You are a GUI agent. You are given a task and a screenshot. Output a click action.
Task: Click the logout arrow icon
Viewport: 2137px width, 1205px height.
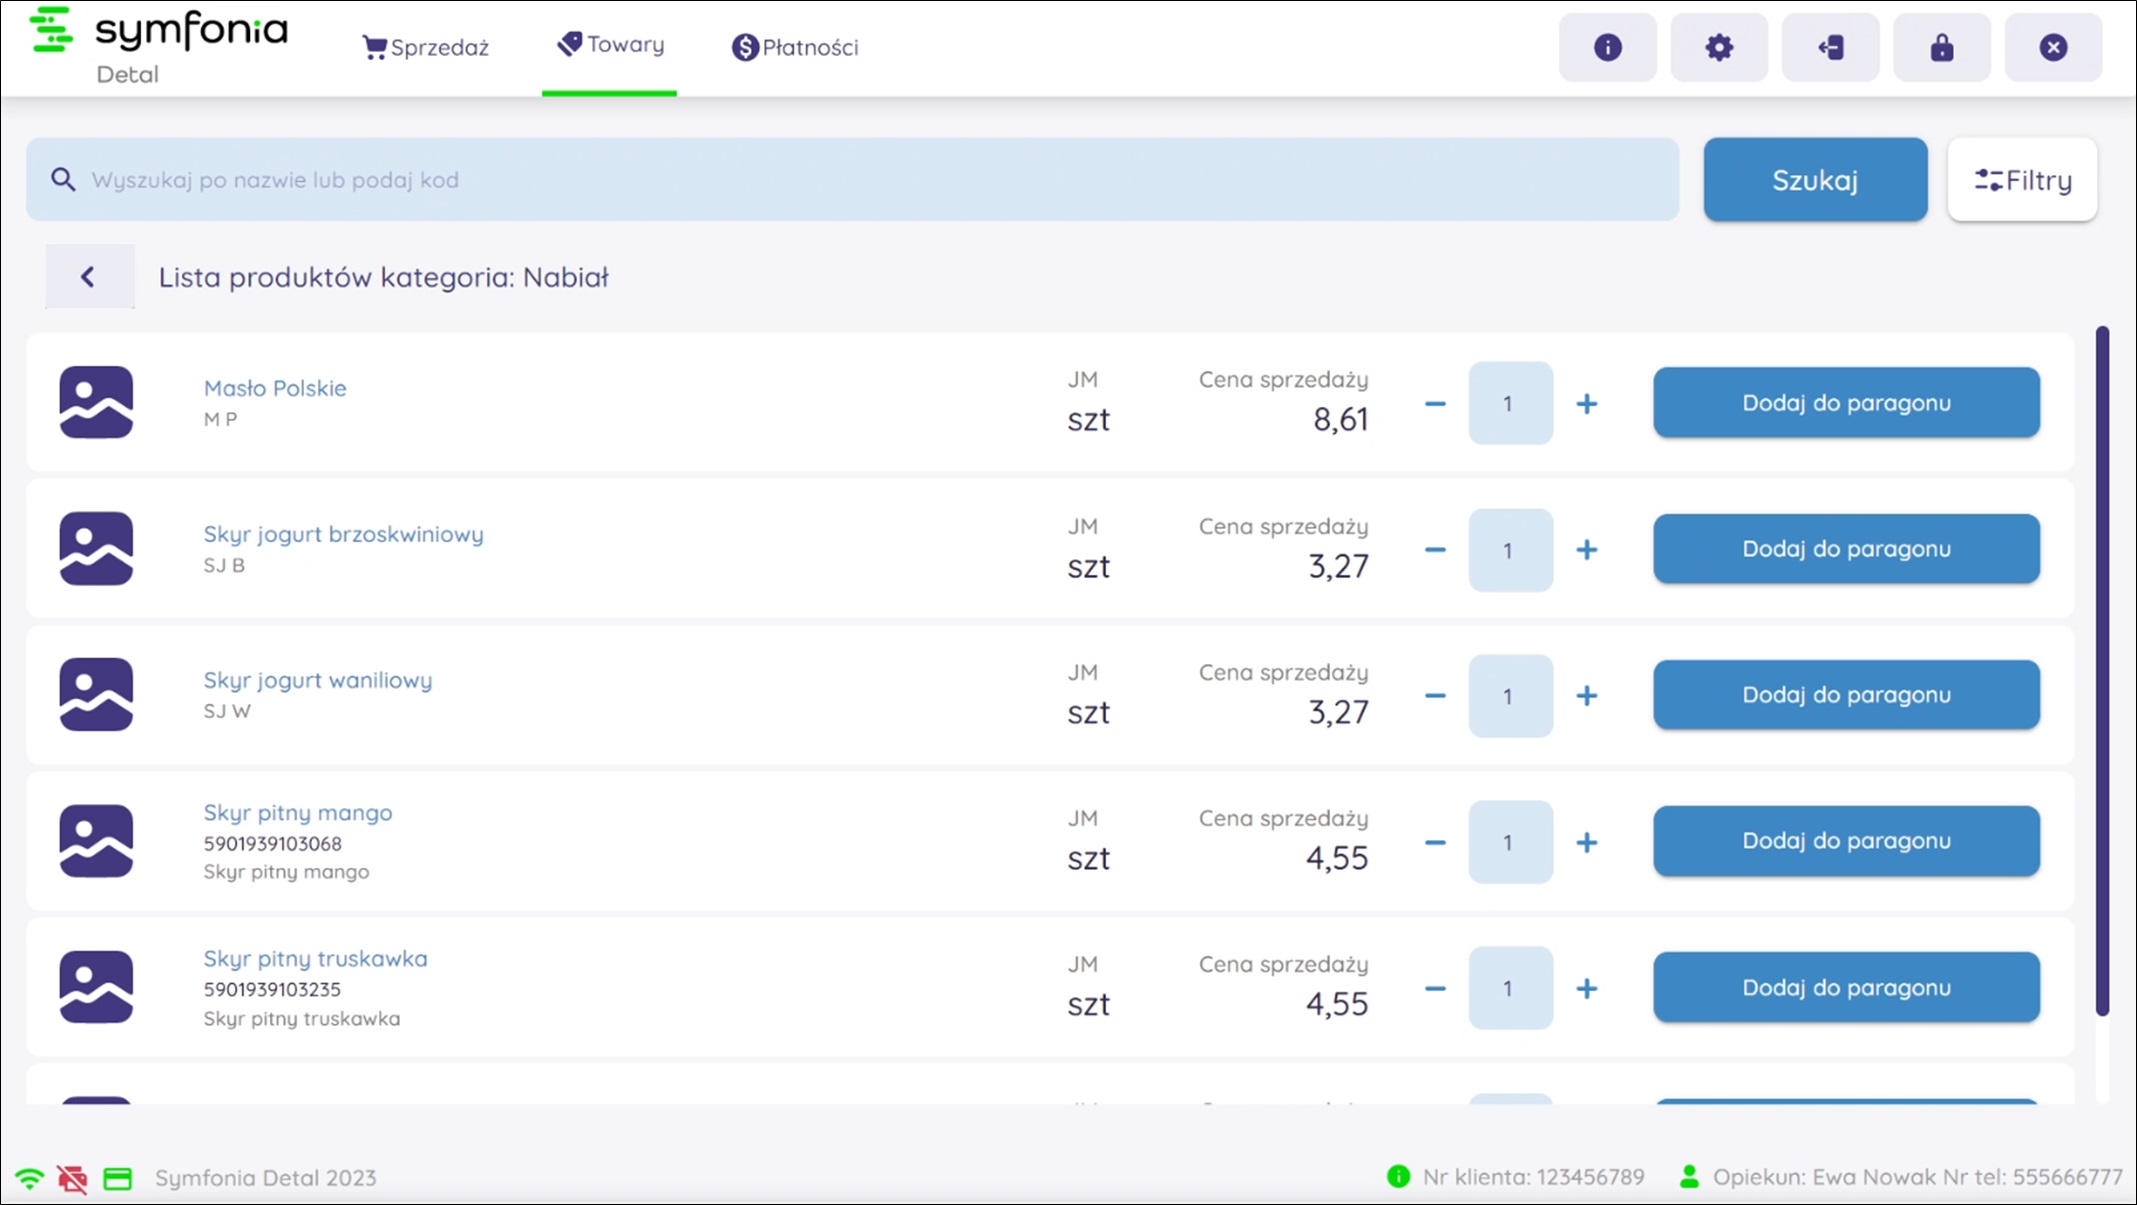click(1830, 47)
